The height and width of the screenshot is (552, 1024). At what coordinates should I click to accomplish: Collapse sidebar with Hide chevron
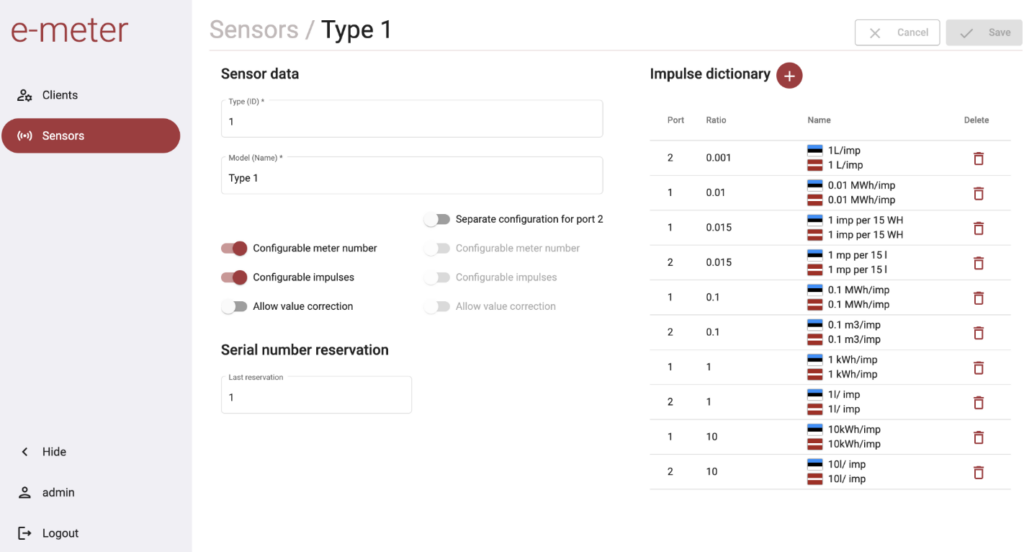click(x=25, y=451)
